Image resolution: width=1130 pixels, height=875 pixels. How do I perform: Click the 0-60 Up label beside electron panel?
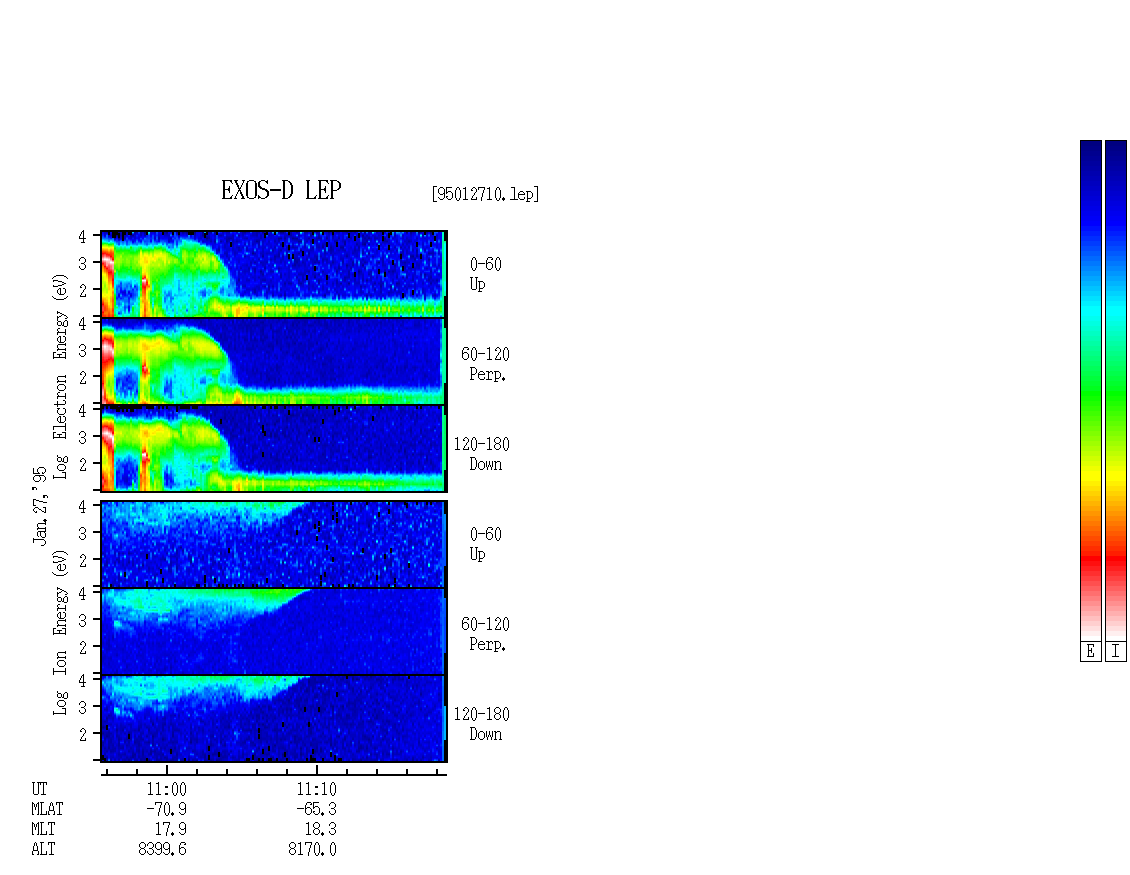tap(485, 274)
